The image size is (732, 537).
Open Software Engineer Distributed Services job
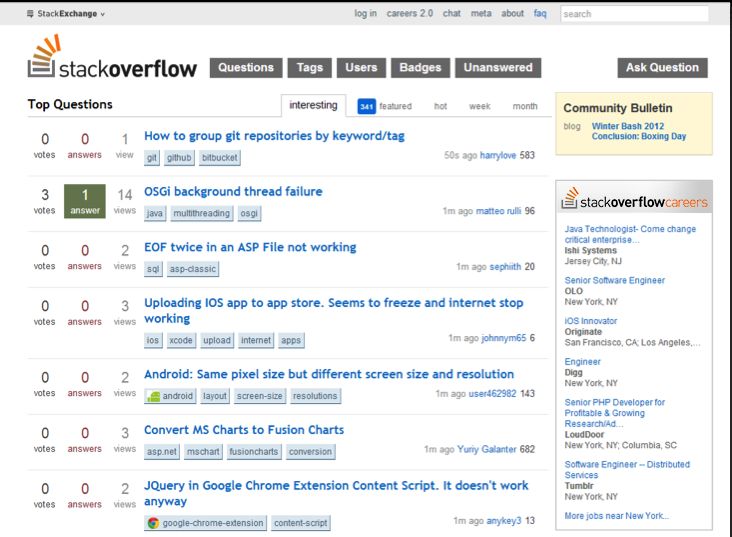click(627, 470)
